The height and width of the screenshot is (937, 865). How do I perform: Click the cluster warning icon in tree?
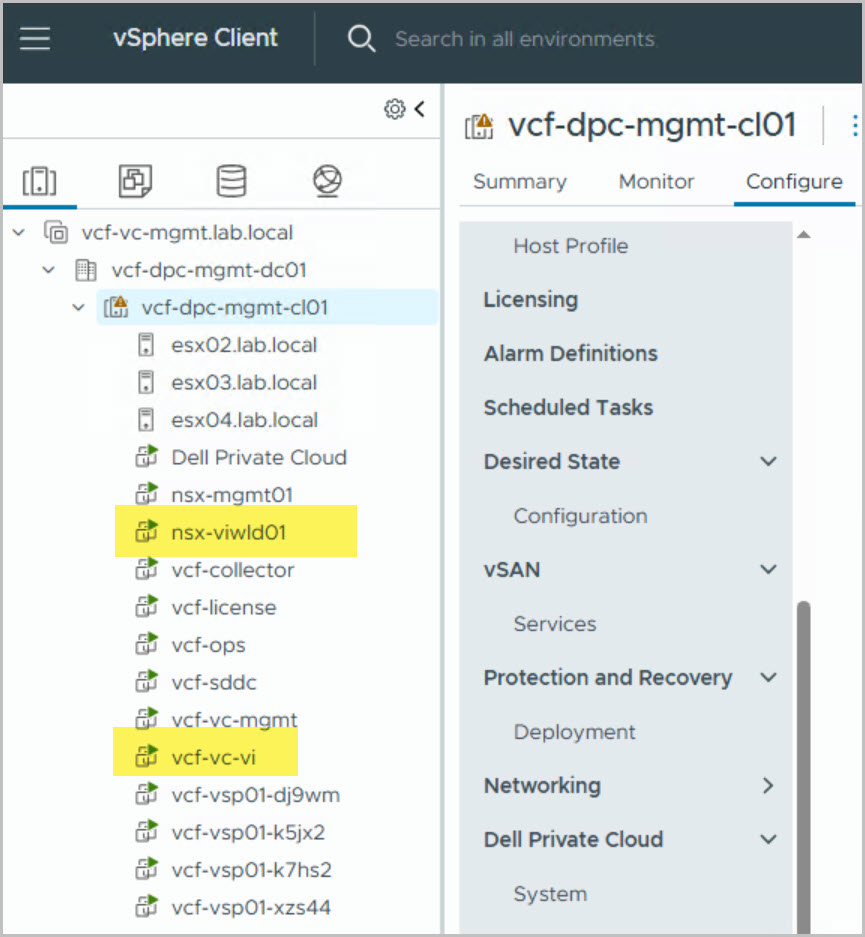coord(116,307)
